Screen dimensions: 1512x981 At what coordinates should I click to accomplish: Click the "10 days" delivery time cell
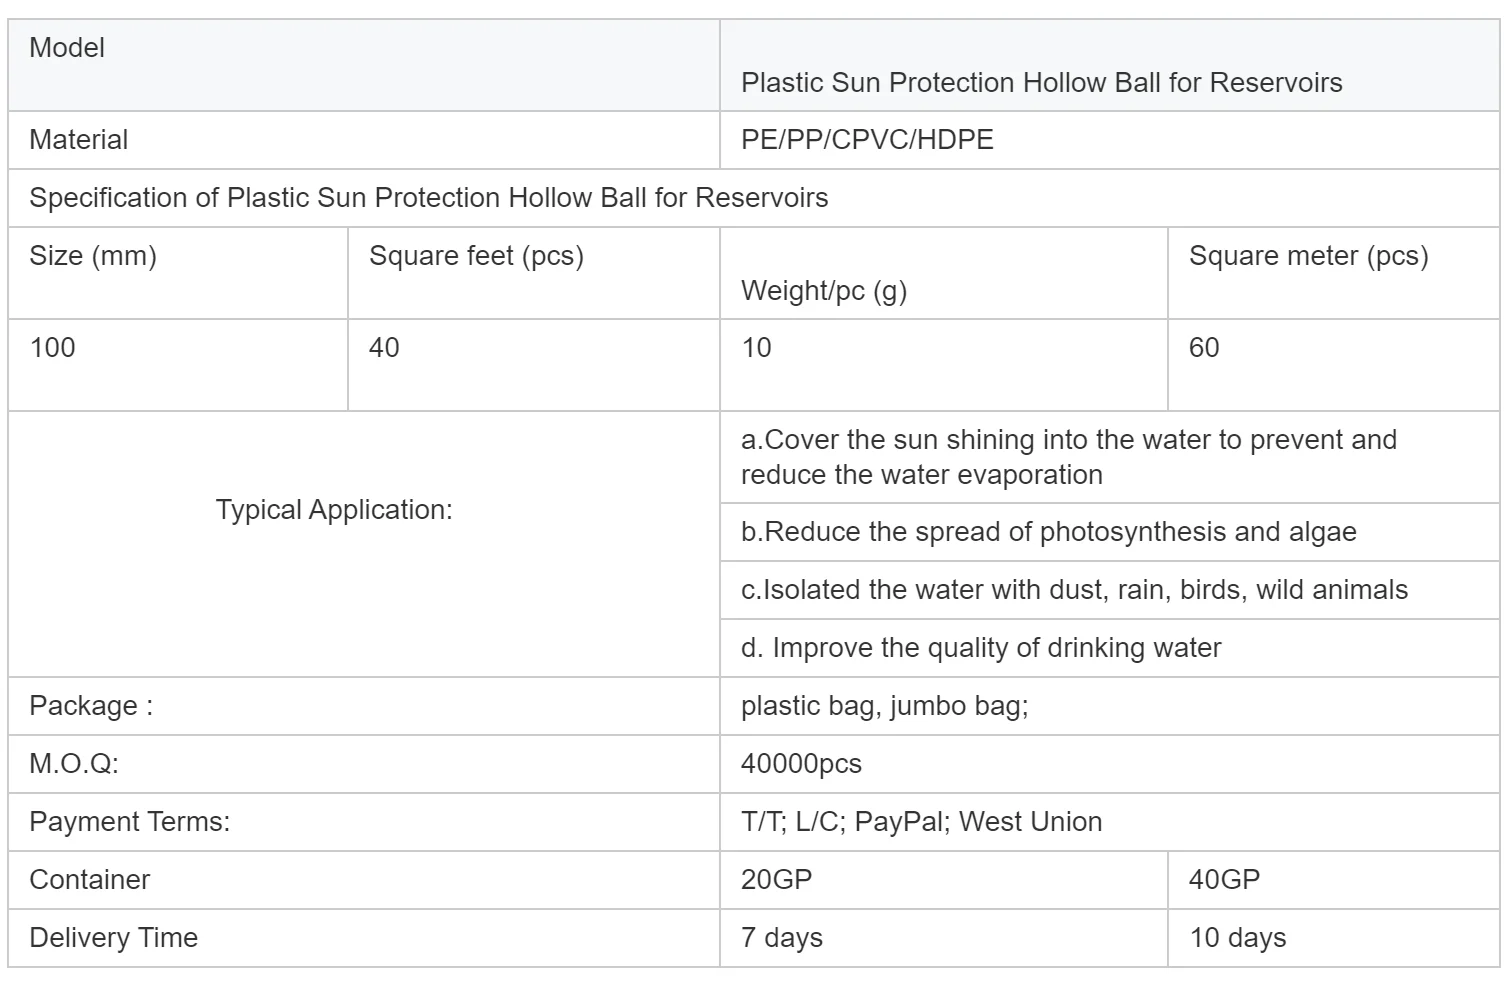(1237, 938)
